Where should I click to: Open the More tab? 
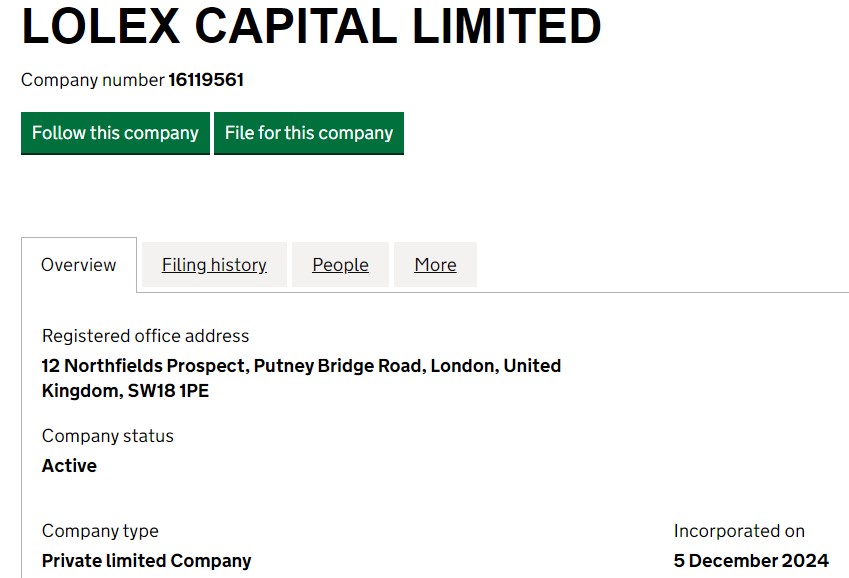pyautogui.click(x=435, y=265)
